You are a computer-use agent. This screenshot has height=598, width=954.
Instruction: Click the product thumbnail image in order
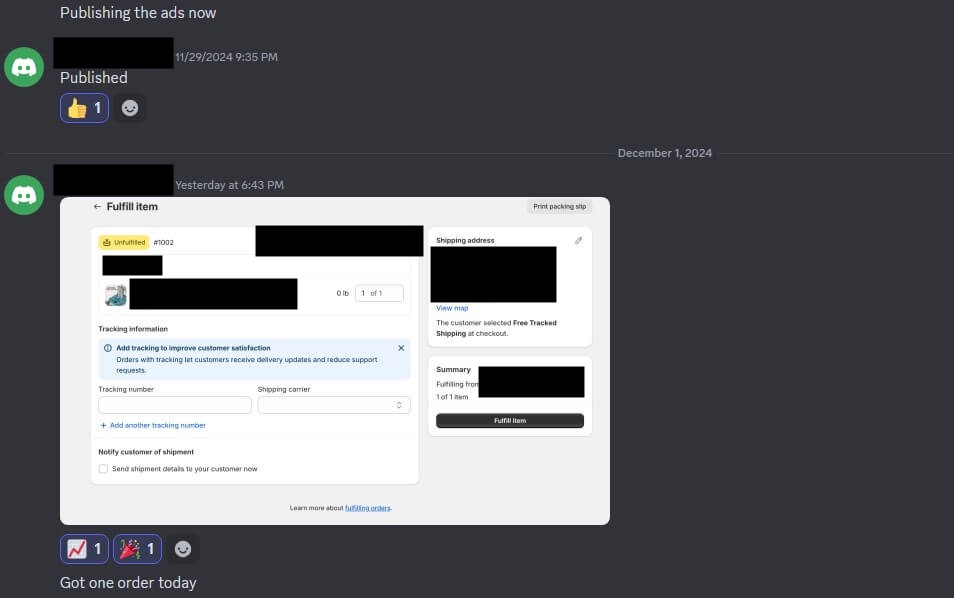pyautogui.click(x=115, y=294)
